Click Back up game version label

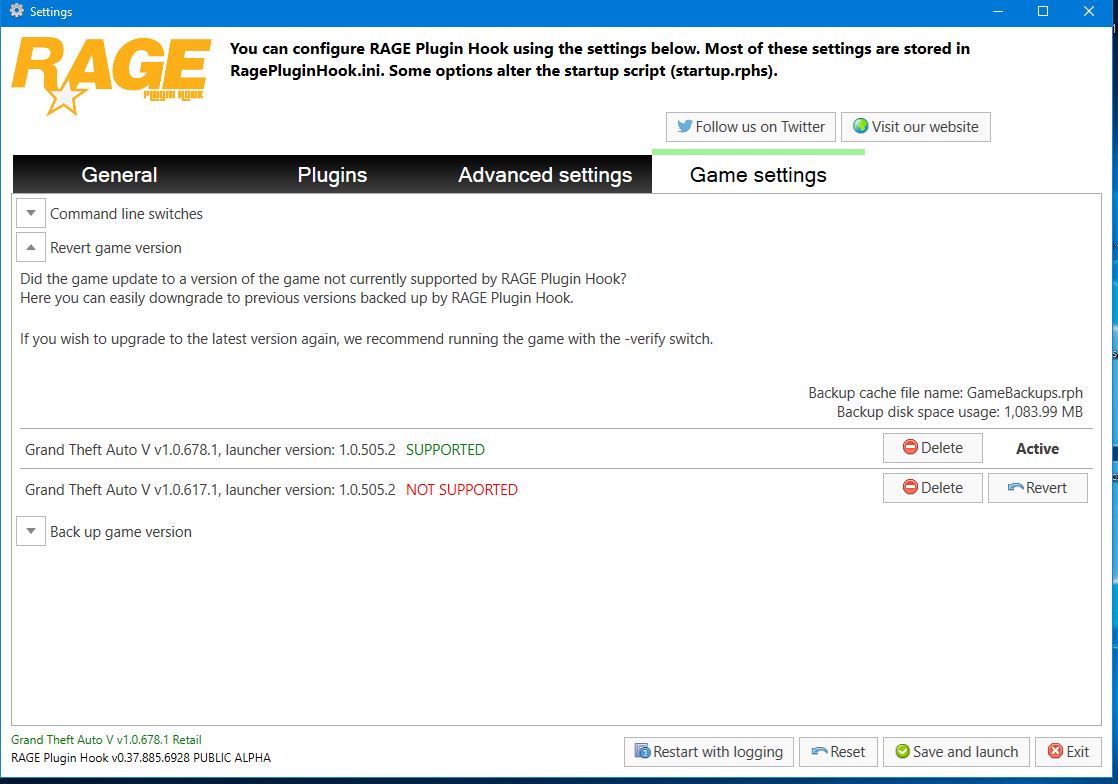click(120, 532)
